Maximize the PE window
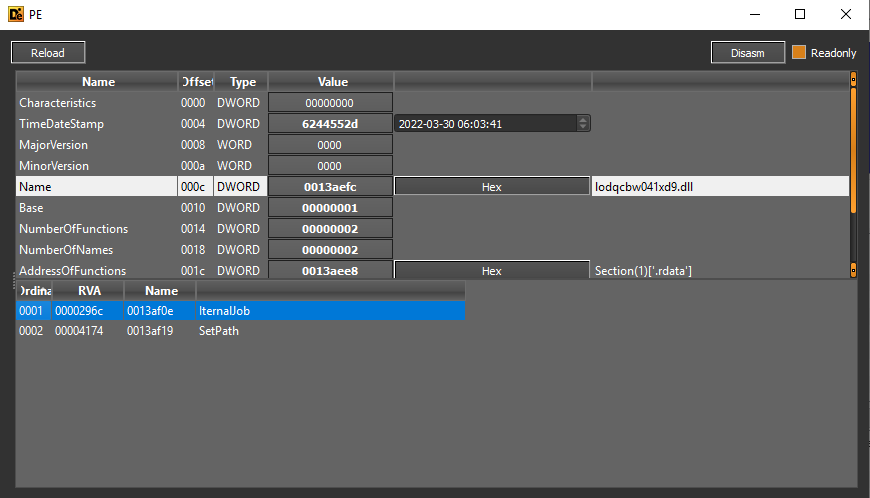 800,14
